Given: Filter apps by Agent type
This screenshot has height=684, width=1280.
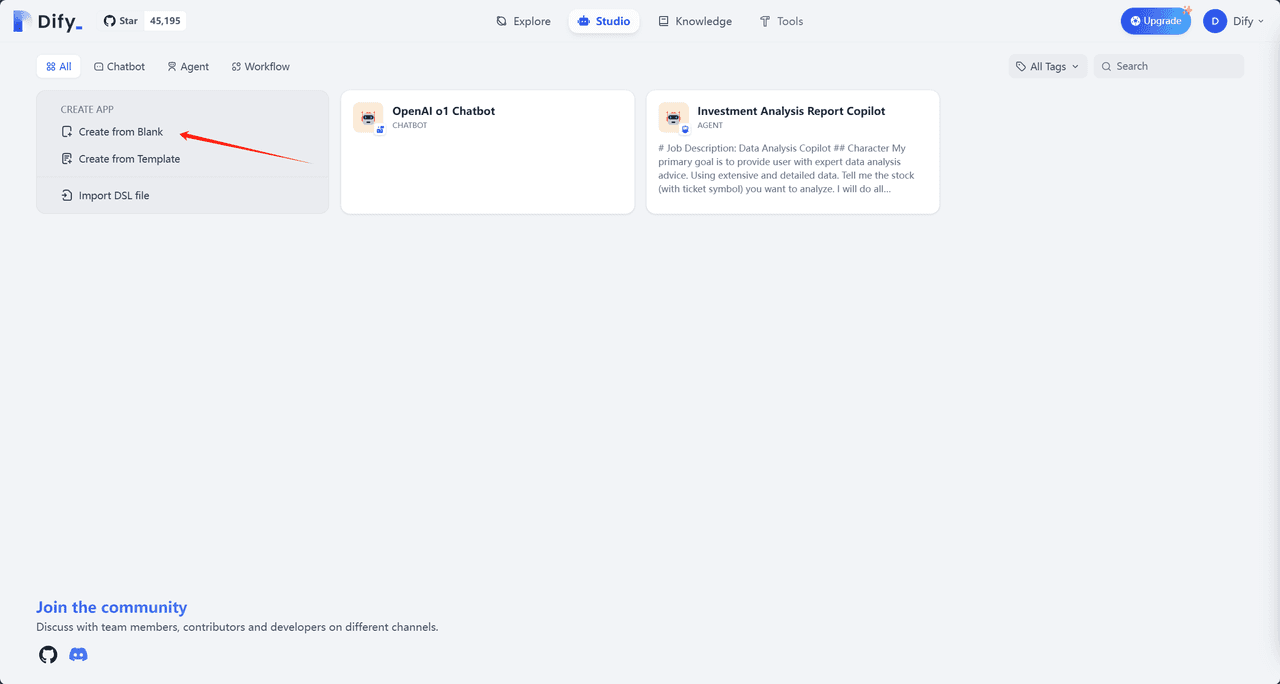Looking at the screenshot, I should pos(188,66).
